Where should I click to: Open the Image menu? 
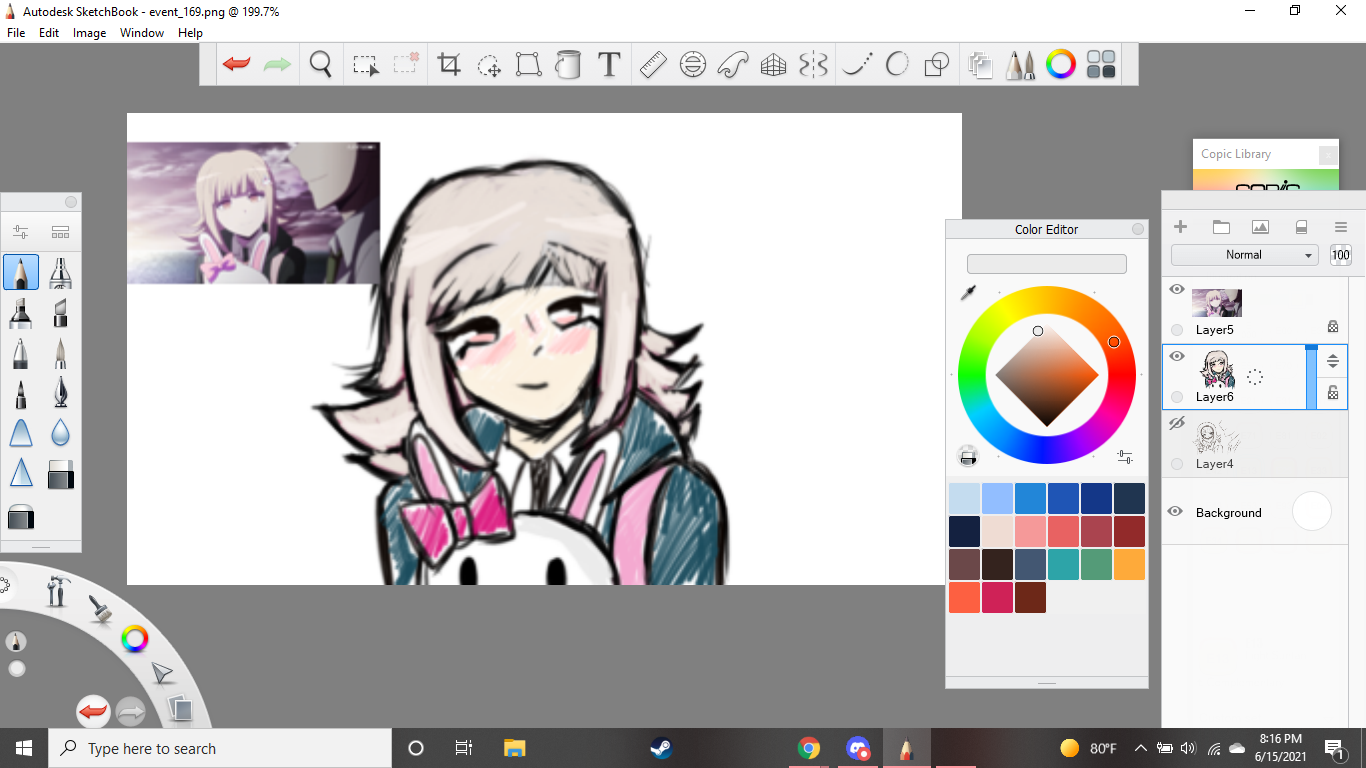point(89,33)
